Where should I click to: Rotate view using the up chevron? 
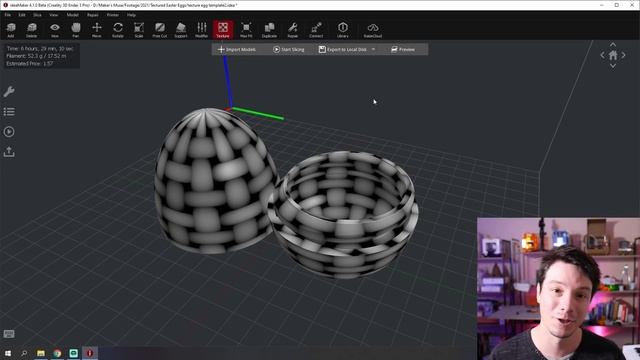(x=613, y=44)
